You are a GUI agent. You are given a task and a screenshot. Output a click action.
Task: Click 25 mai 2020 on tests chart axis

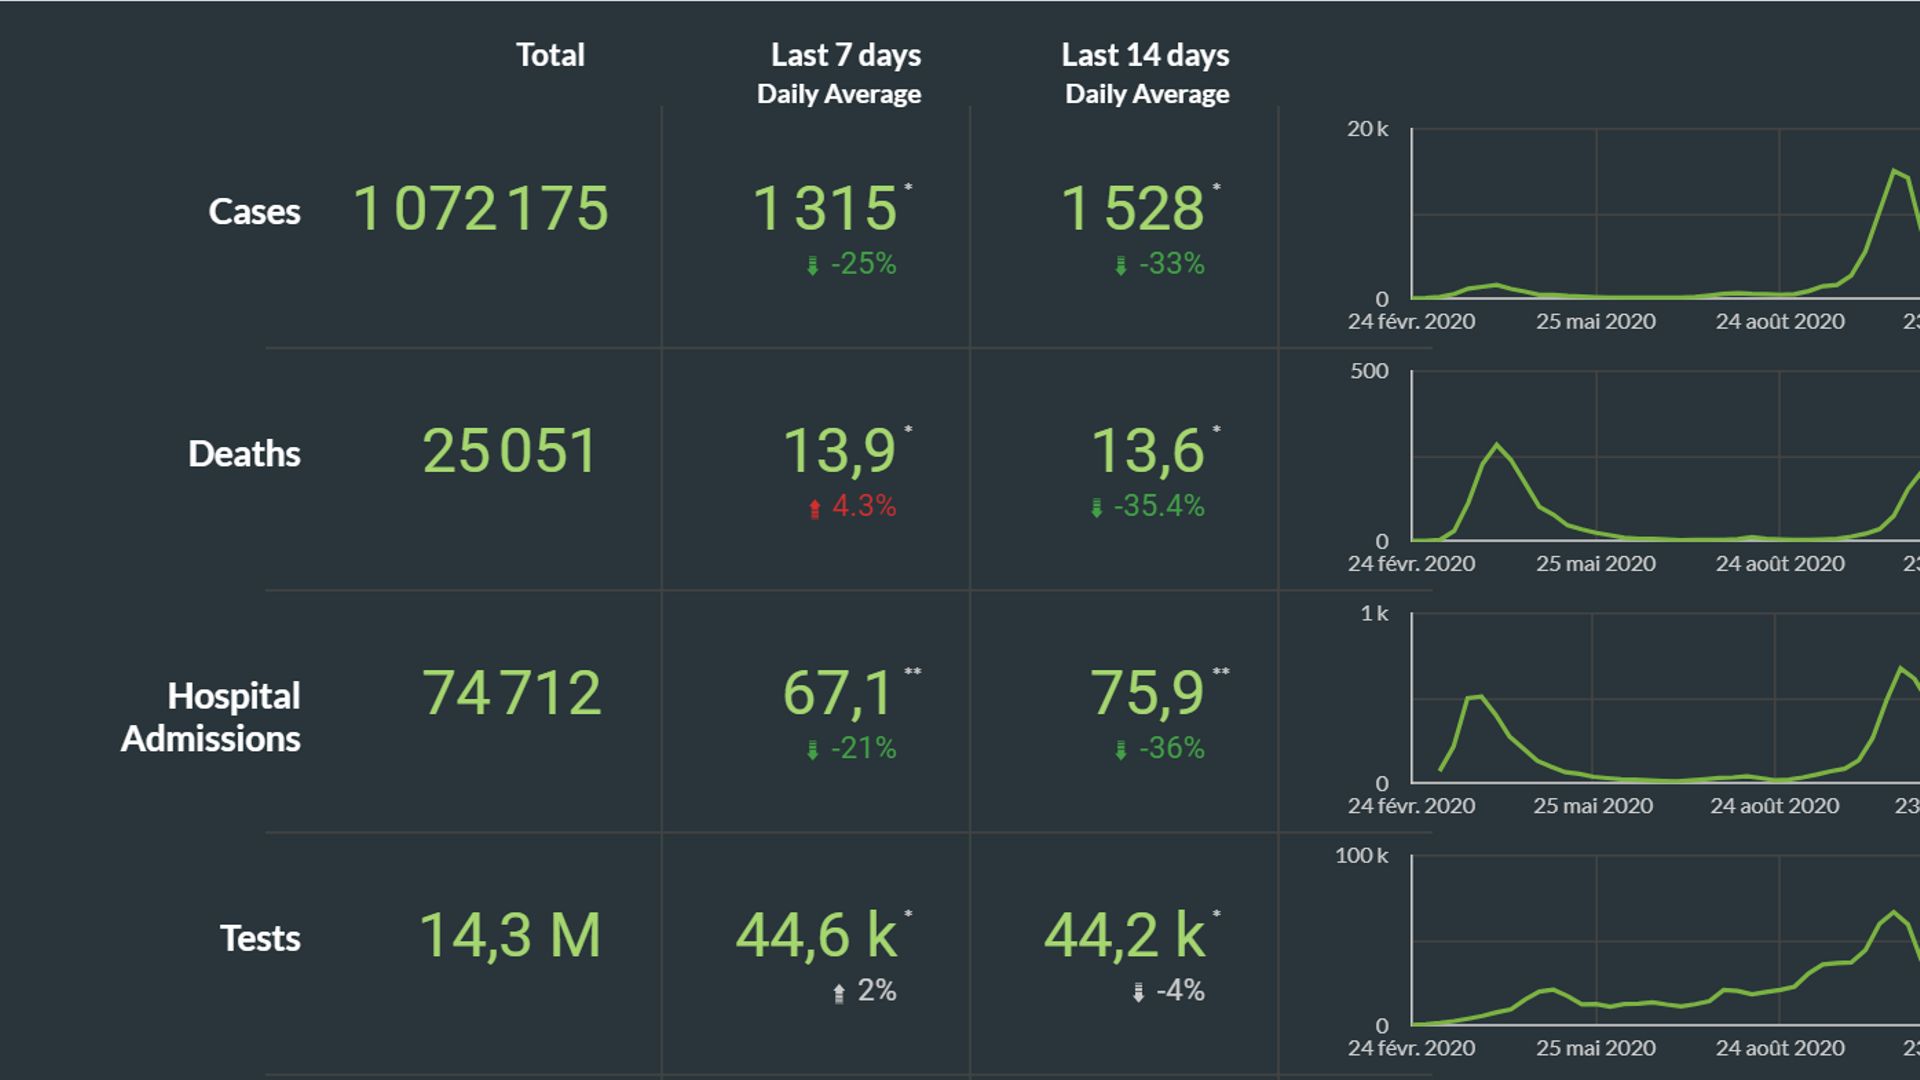1596,1048
